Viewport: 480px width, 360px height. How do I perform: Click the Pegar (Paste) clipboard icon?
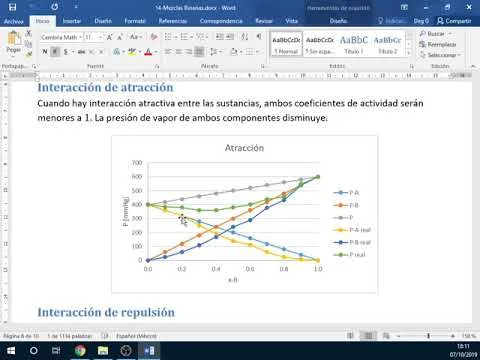coord(13,38)
